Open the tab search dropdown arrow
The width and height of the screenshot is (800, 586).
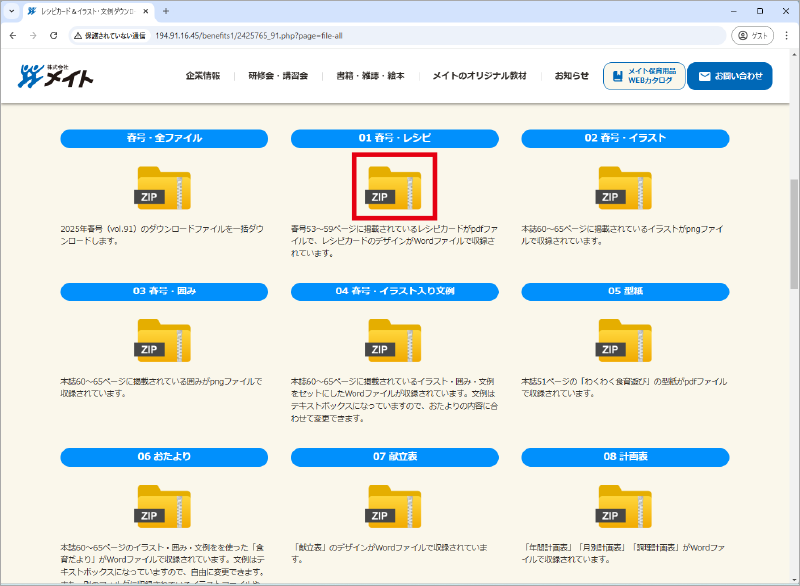pos(12,11)
